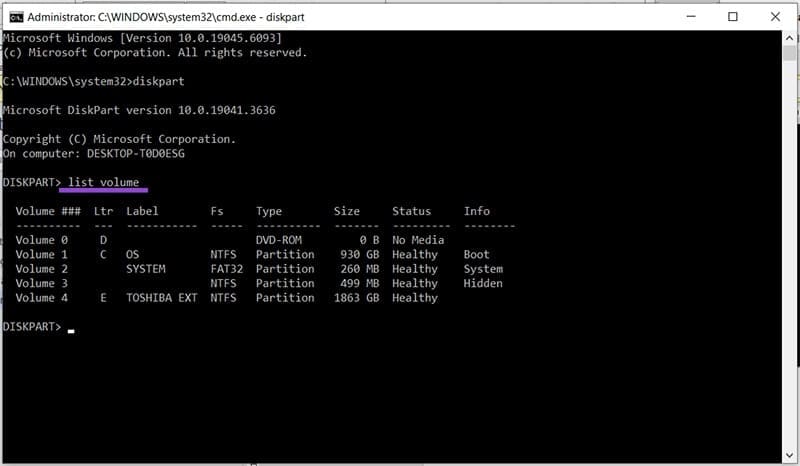The image size is (800, 466).
Task: Click the scrollbar up arrow
Action: pyautogui.click(x=789, y=38)
